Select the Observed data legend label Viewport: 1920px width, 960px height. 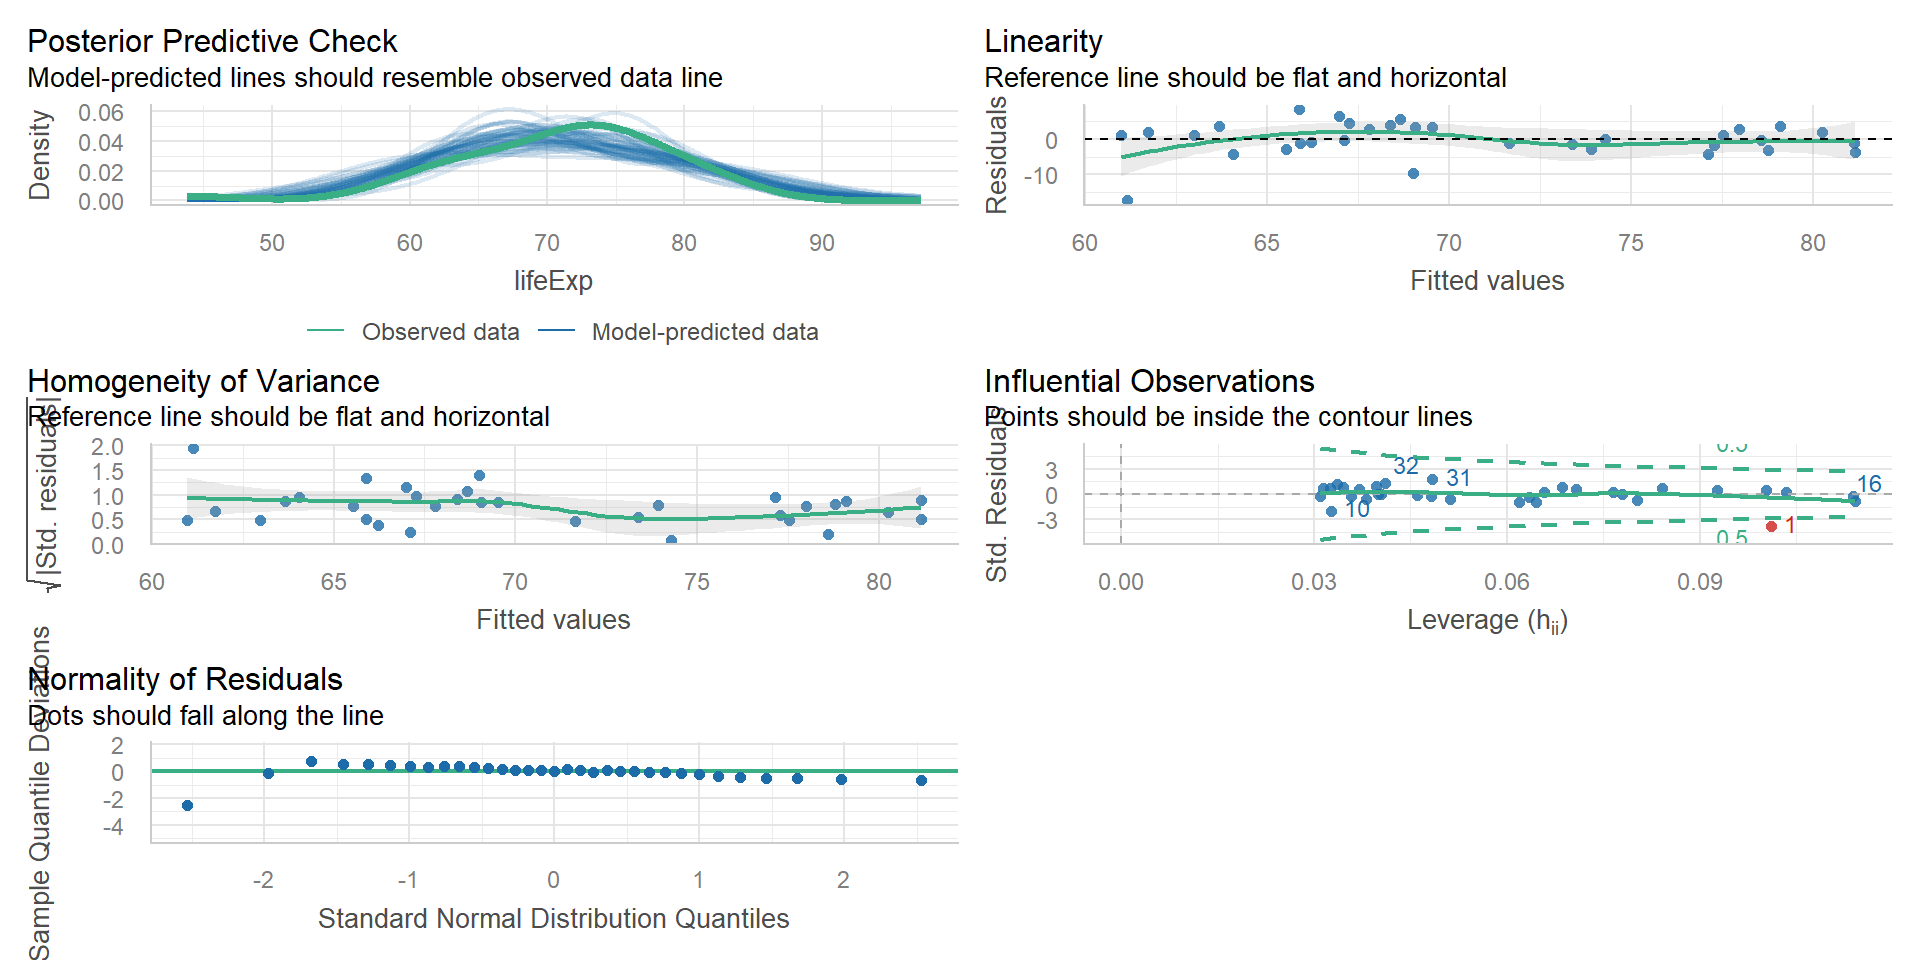(x=440, y=332)
